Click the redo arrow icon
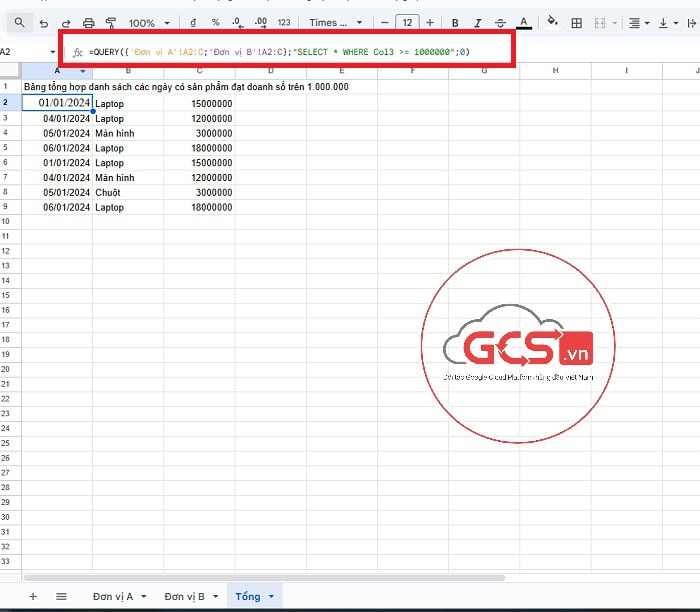Viewport: 700px width, 612px height. click(66, 22)
